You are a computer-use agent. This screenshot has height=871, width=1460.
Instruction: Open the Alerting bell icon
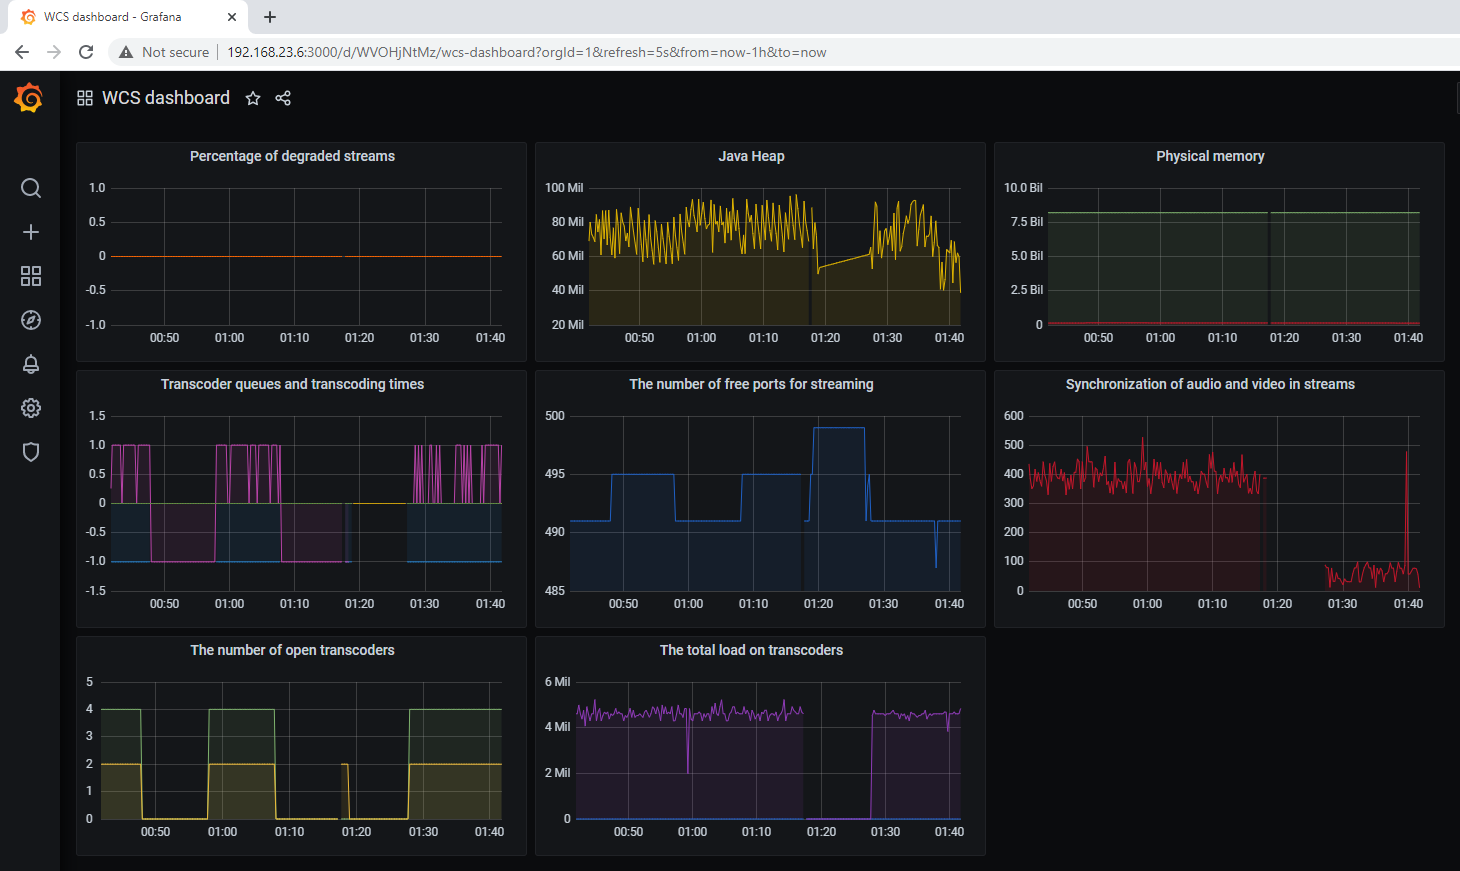(x=30, y=364)
